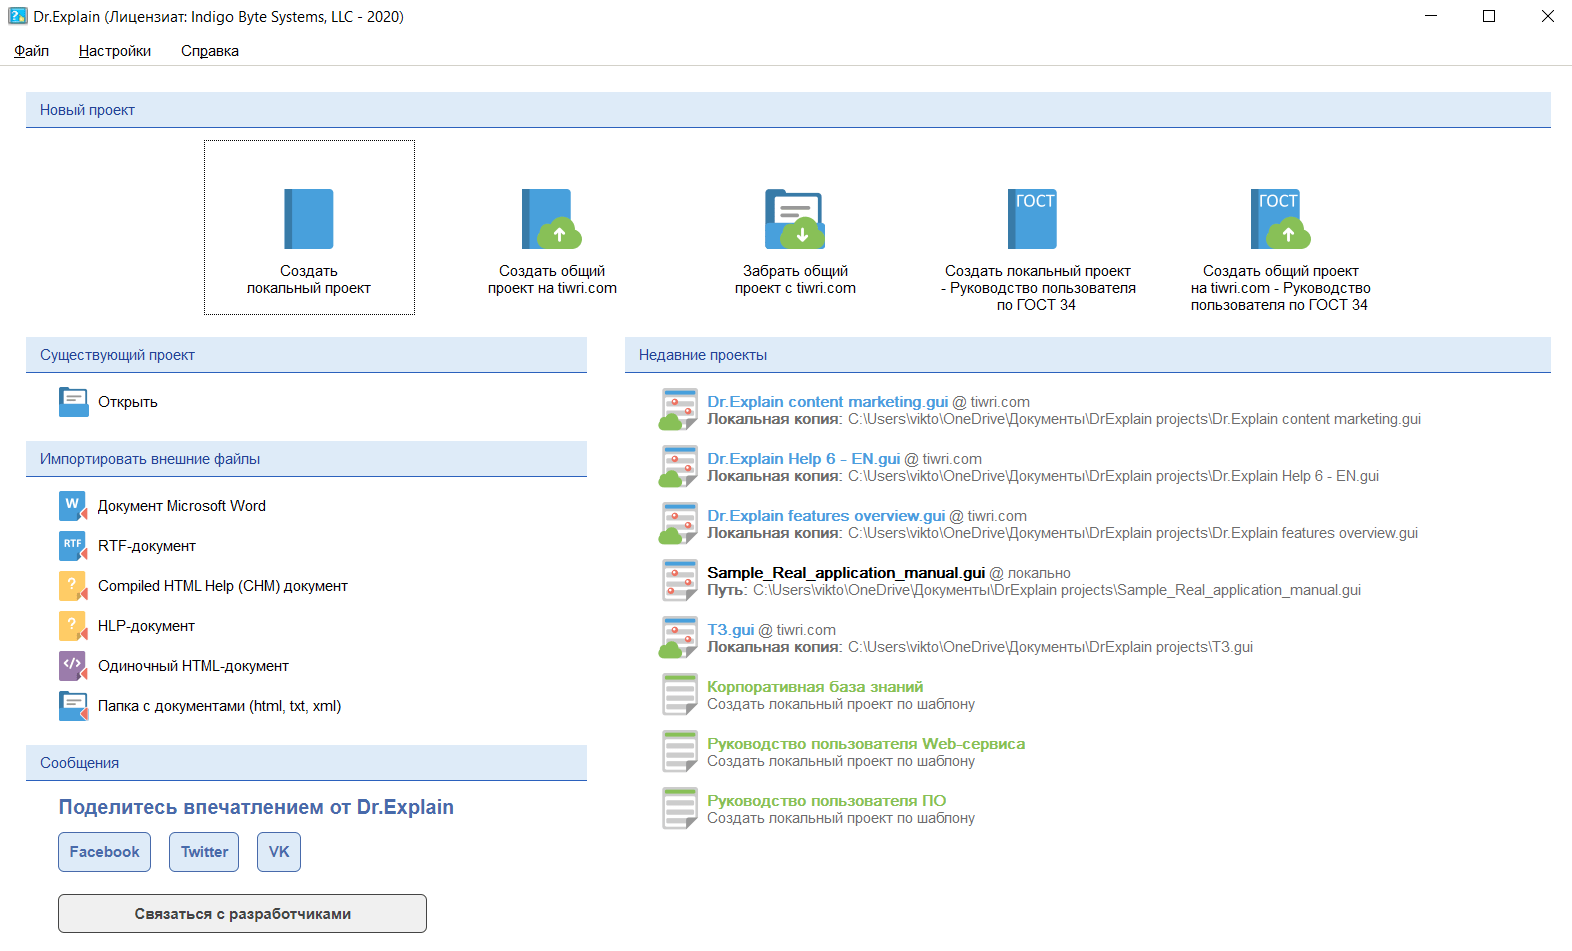Click the Открыть folder icon

[x=74, y=402]
